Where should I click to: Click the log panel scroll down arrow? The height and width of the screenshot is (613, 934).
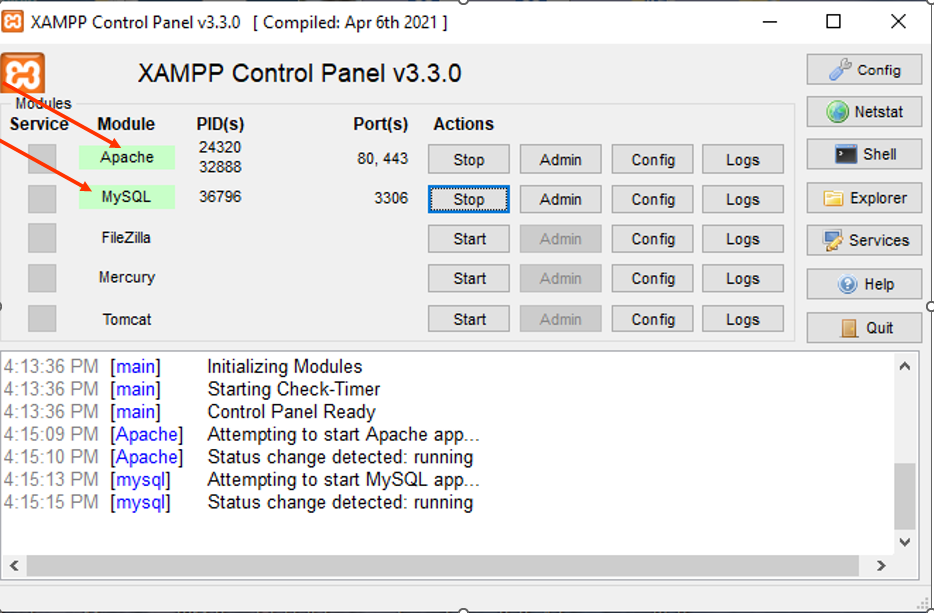(x=905, y=542)
